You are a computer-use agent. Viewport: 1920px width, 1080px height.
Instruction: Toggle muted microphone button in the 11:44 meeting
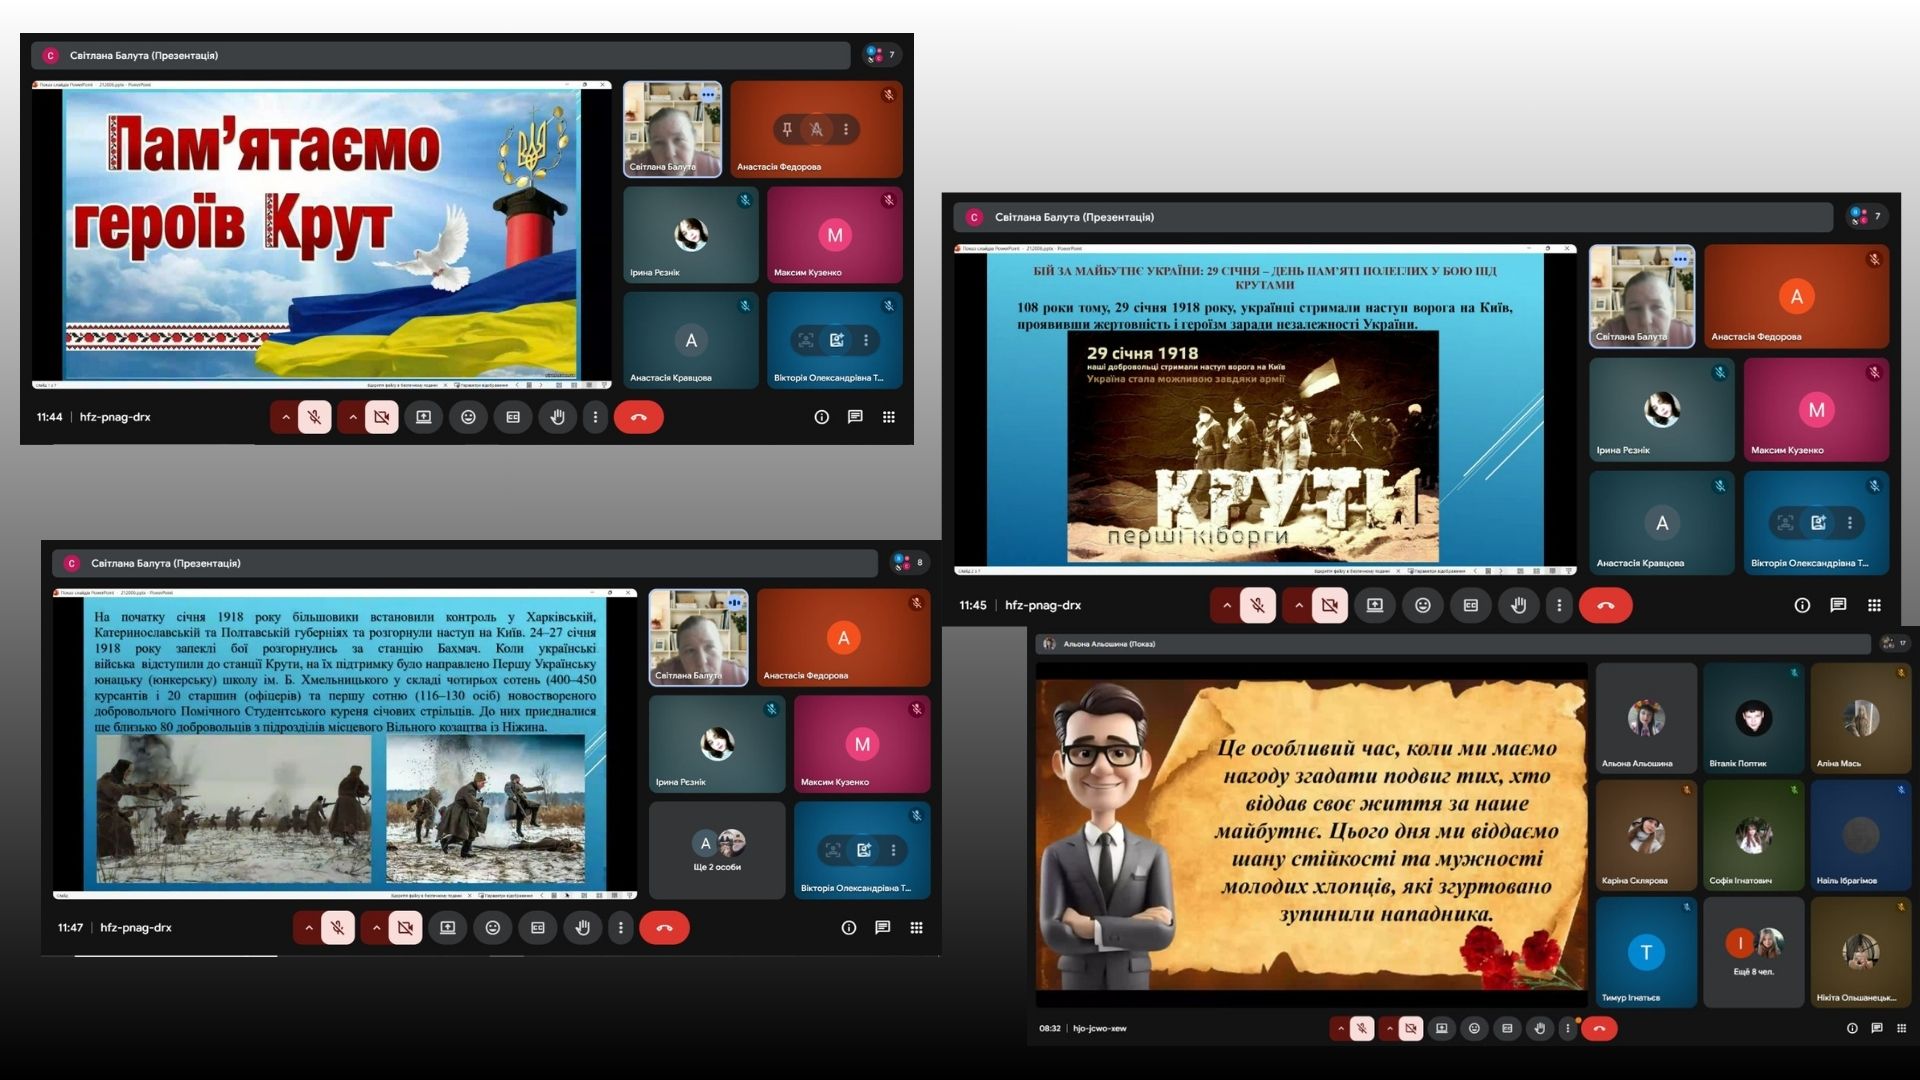[x=314, y=417]
